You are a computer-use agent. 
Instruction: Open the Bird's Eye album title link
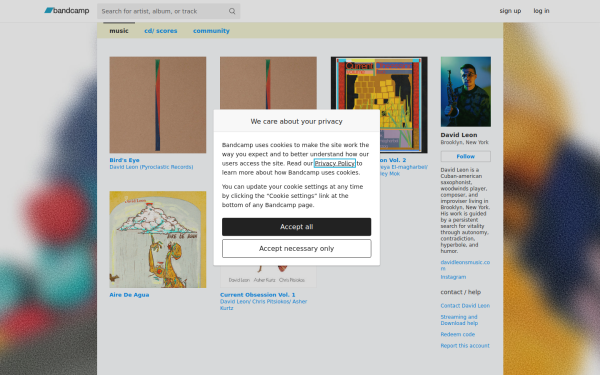click(x=124, y=160)
